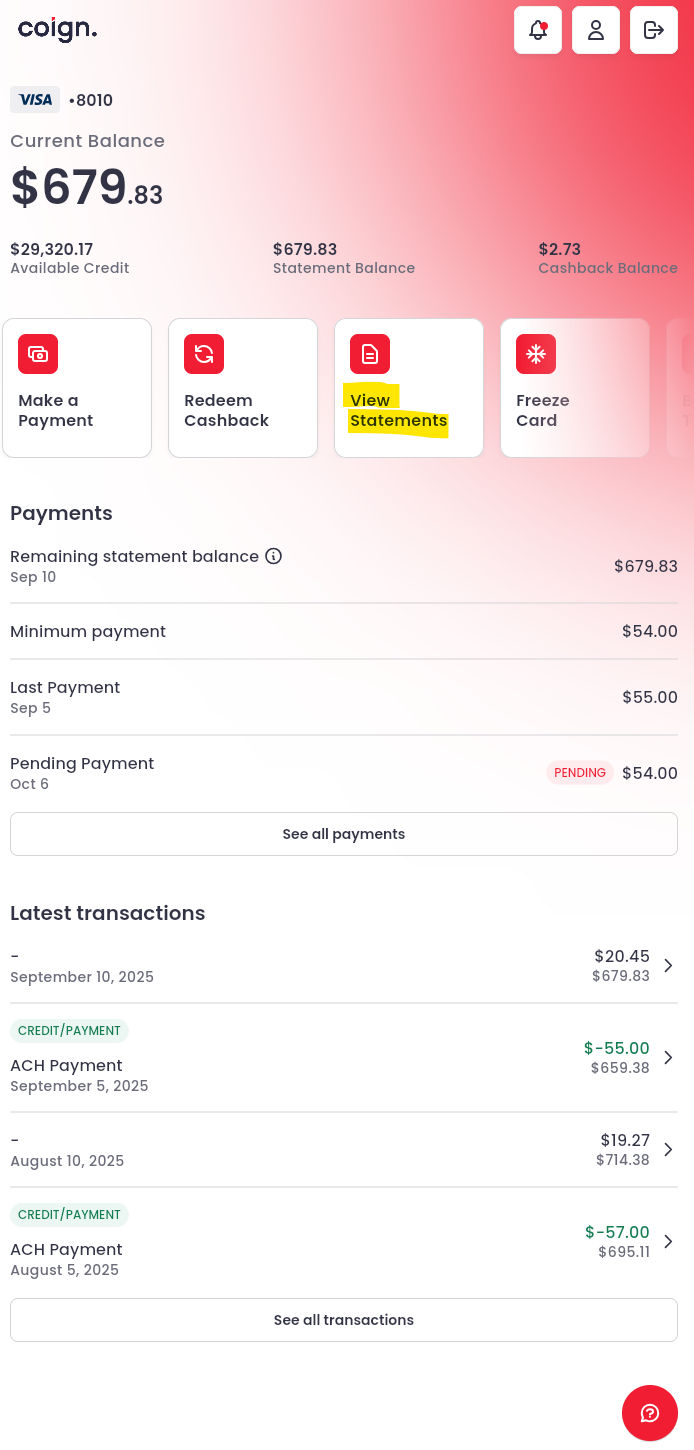Click the Freeze Card snowflake icon

[536, 354]
